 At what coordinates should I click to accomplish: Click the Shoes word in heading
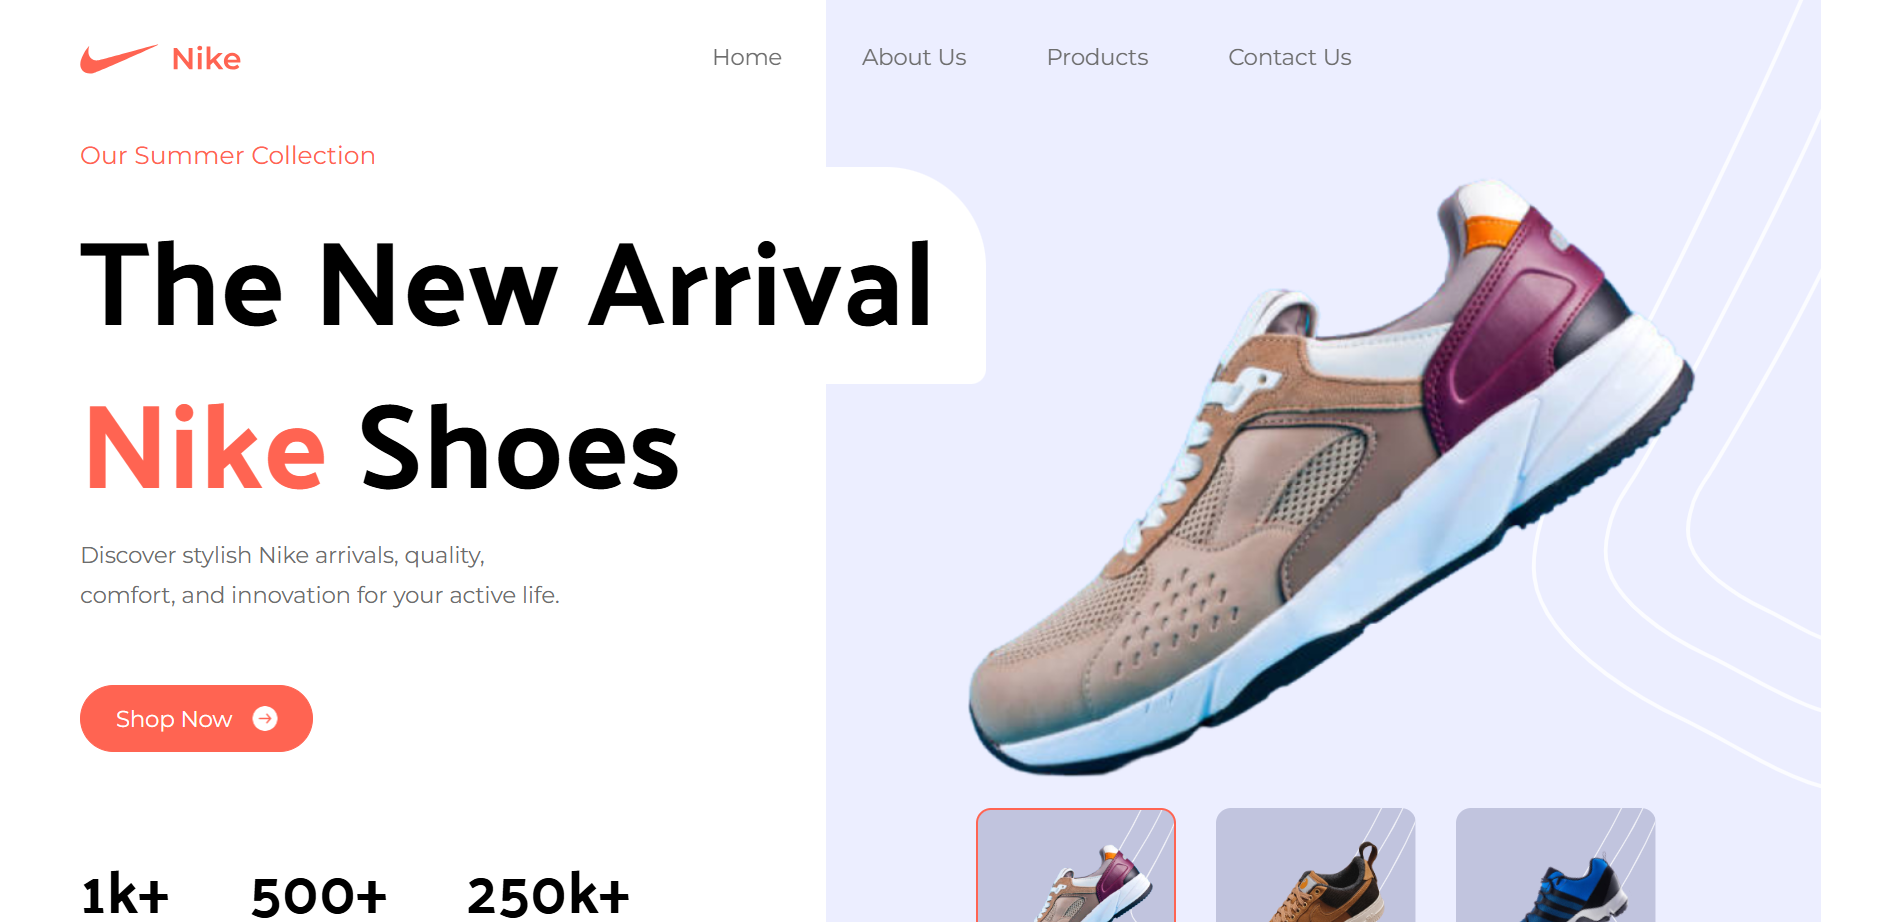[x=519, y=448]
